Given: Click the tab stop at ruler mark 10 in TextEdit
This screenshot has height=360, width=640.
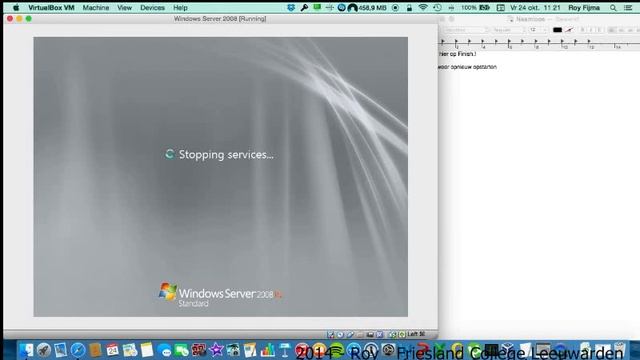Looking at the screenshot, I should [562, 42].
